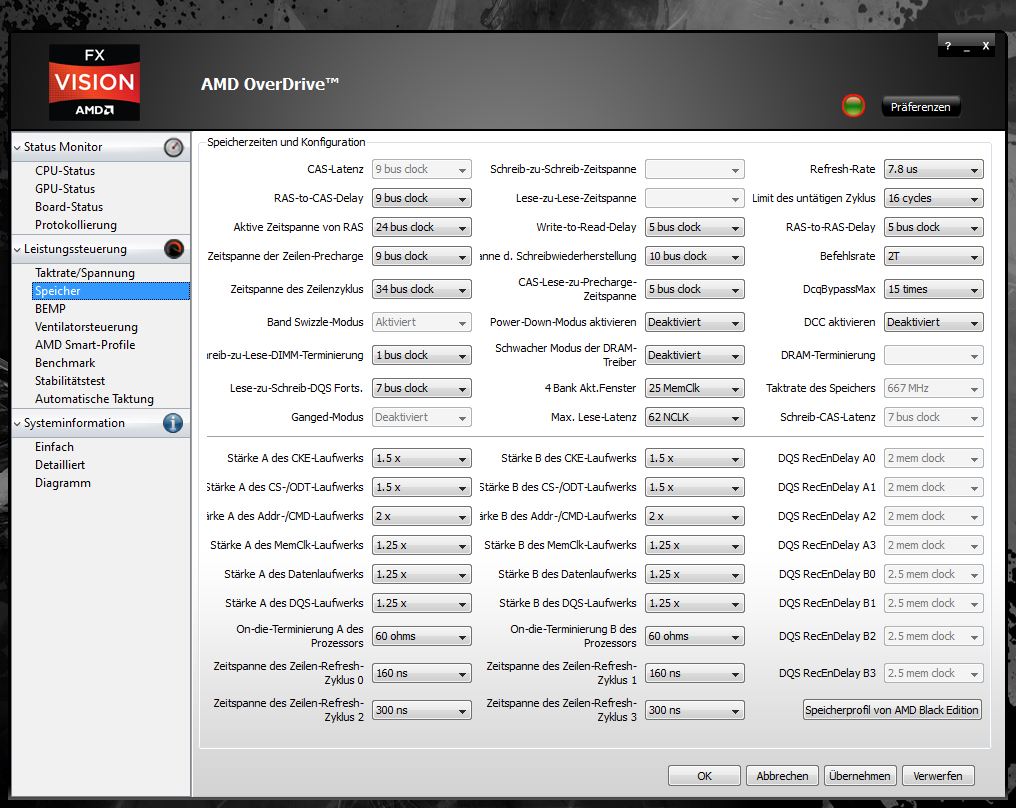The image size is (1016, 808).
Task: Open Limit des untätigen Zyklus dropdown
Action: click(934, 198)
